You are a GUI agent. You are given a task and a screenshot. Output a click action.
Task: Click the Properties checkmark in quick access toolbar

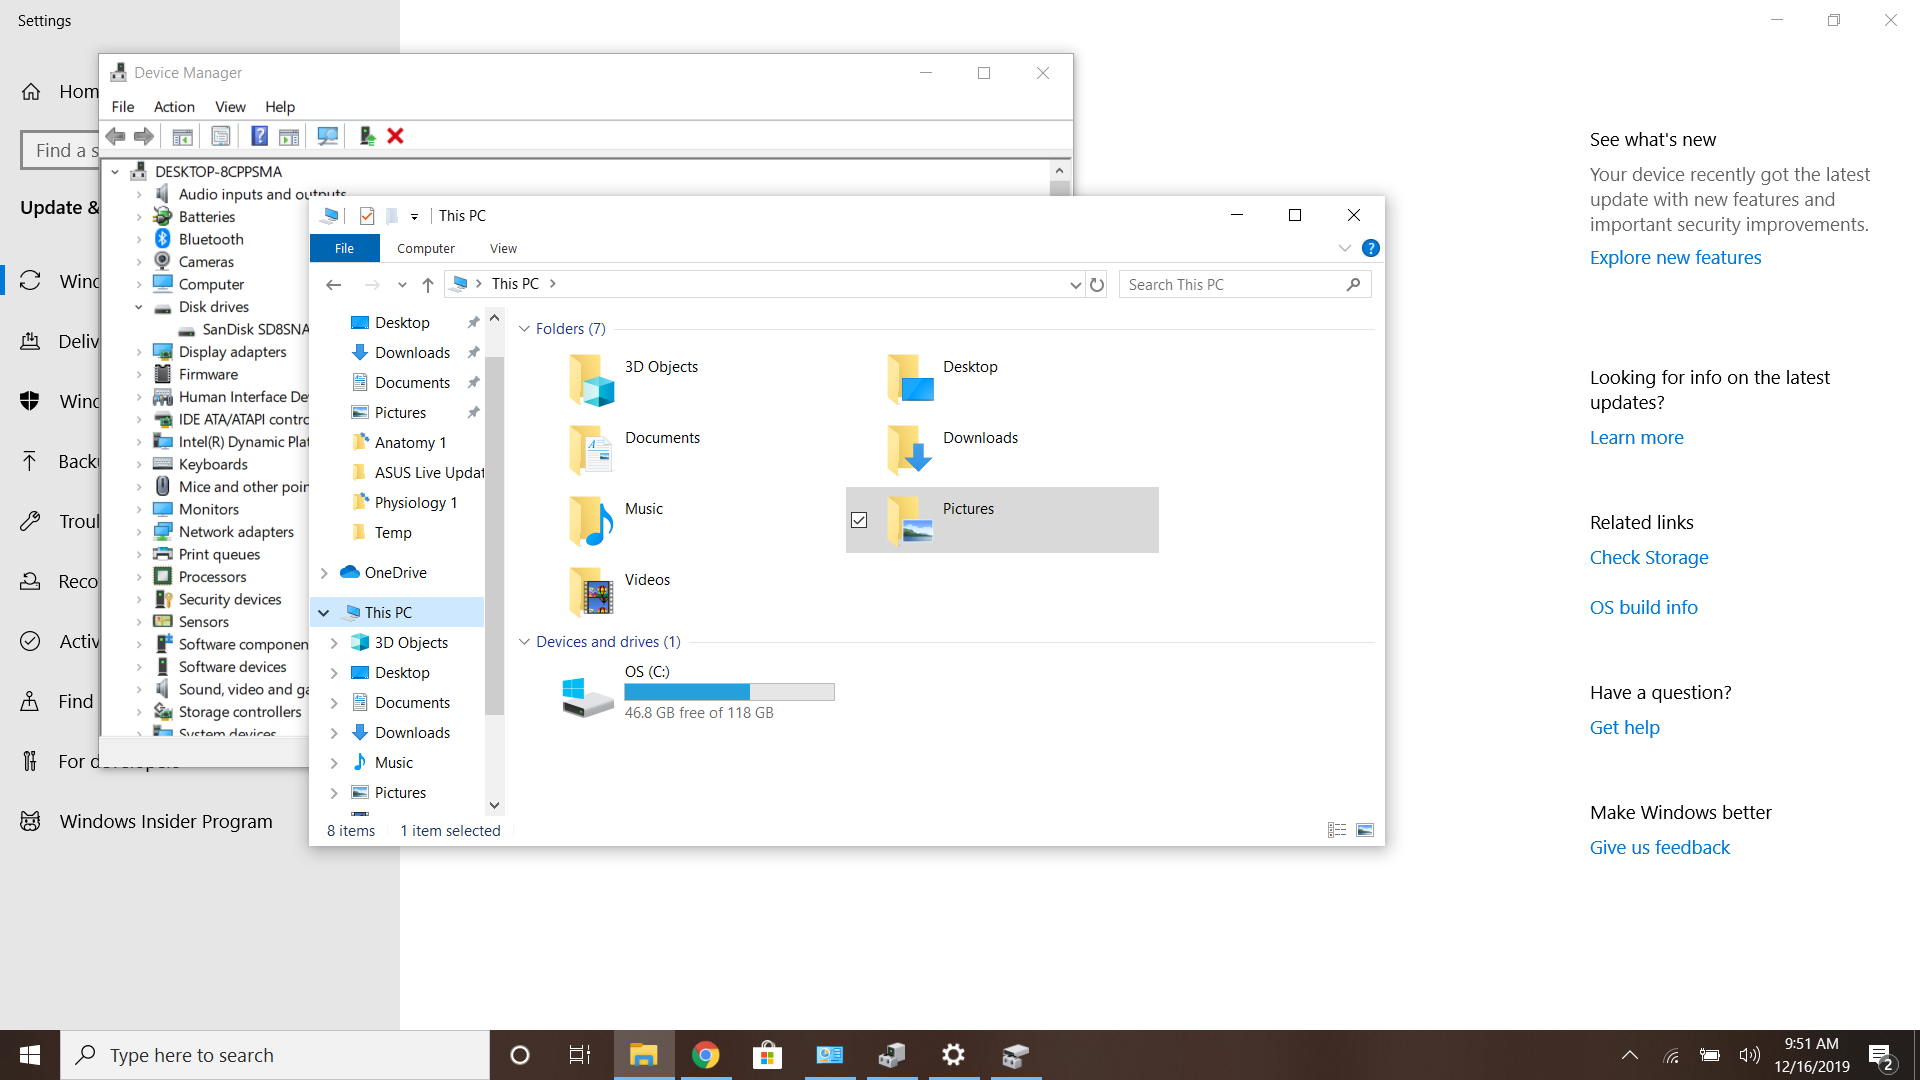click(x=367, y=216)
